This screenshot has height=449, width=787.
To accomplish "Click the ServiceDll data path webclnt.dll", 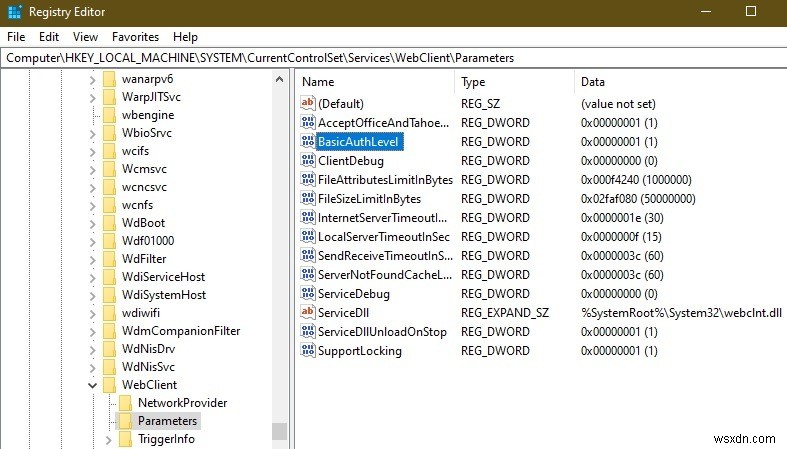I will tap(682, 313).
